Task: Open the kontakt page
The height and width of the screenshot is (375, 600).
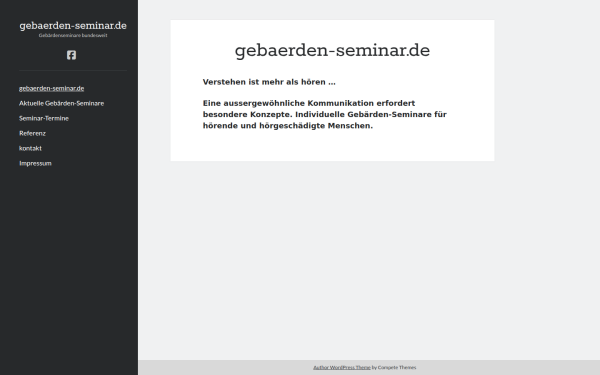Action: pos(31,148)
